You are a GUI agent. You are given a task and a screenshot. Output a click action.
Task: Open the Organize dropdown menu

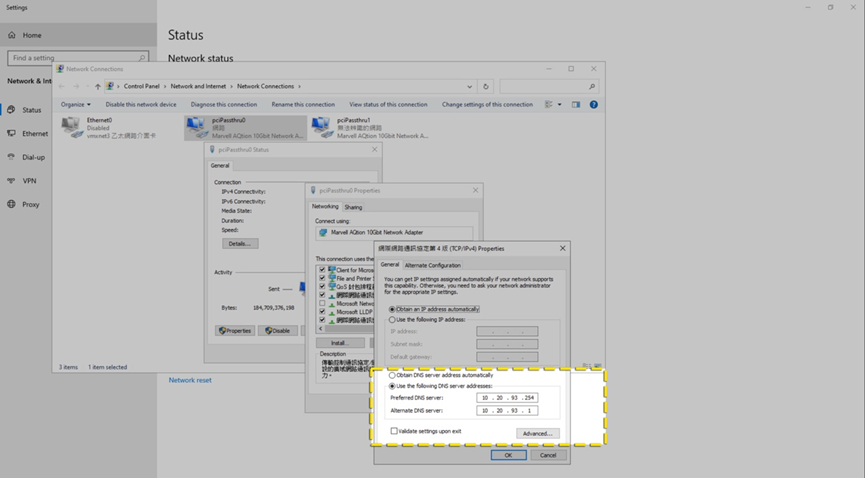(x=75, y=104)
